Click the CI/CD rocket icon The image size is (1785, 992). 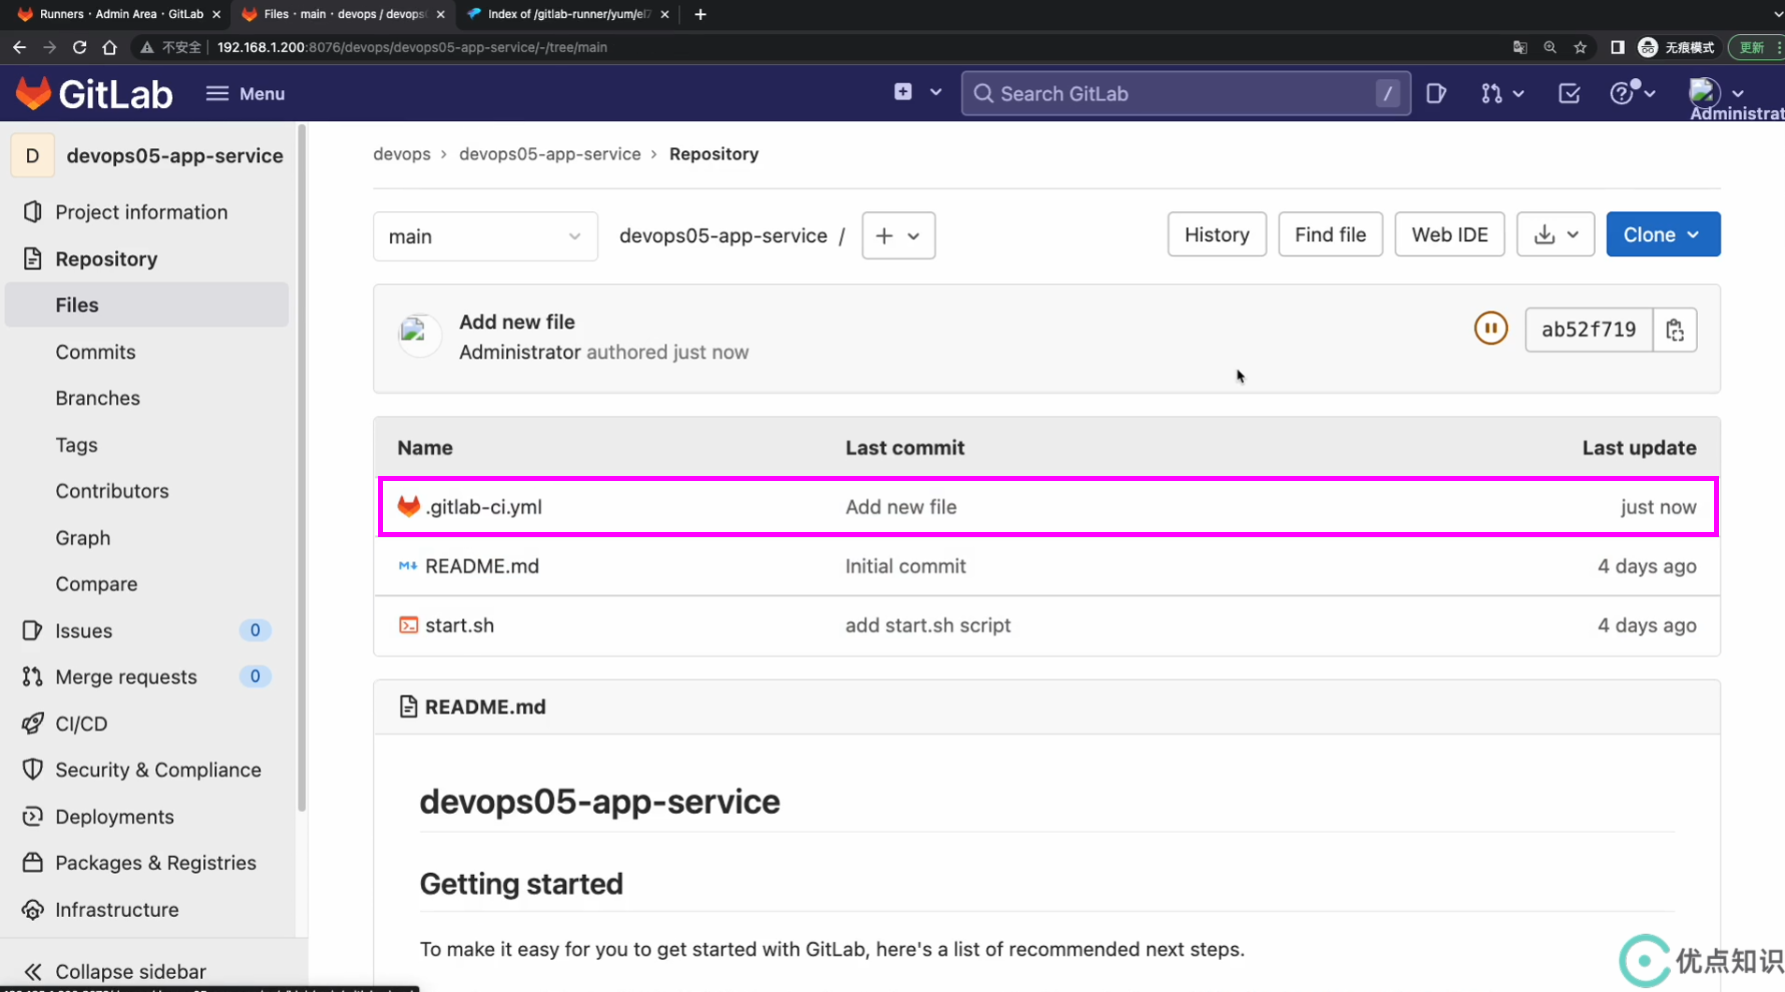32,723
